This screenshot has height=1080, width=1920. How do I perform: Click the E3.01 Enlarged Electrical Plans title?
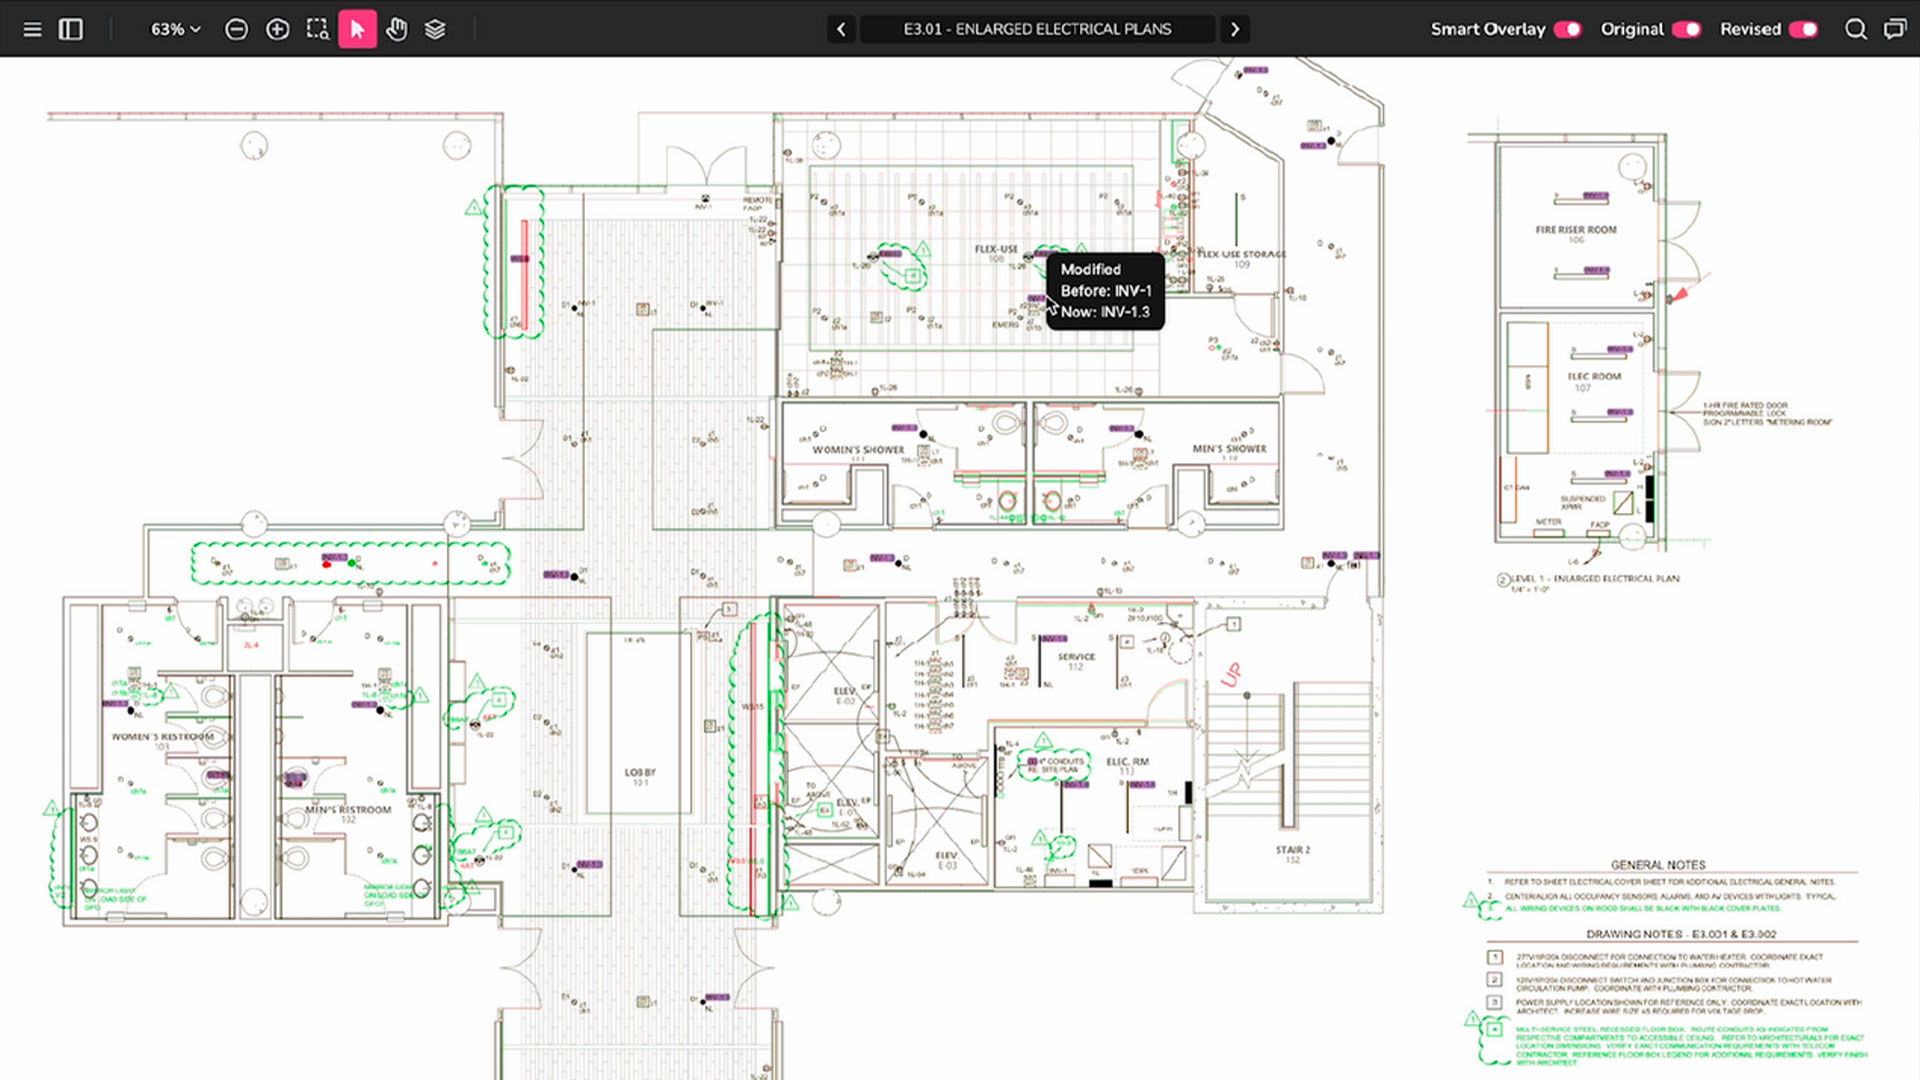pyautogui.click(x=1037, y=29)
